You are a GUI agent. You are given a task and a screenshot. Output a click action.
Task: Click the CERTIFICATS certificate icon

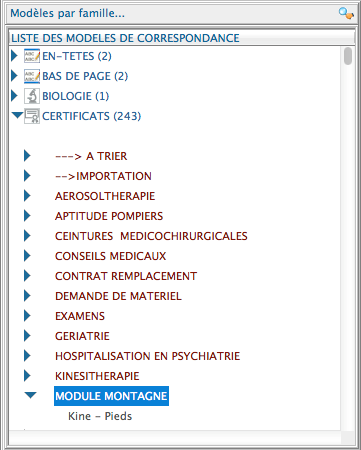pos(32,116)
